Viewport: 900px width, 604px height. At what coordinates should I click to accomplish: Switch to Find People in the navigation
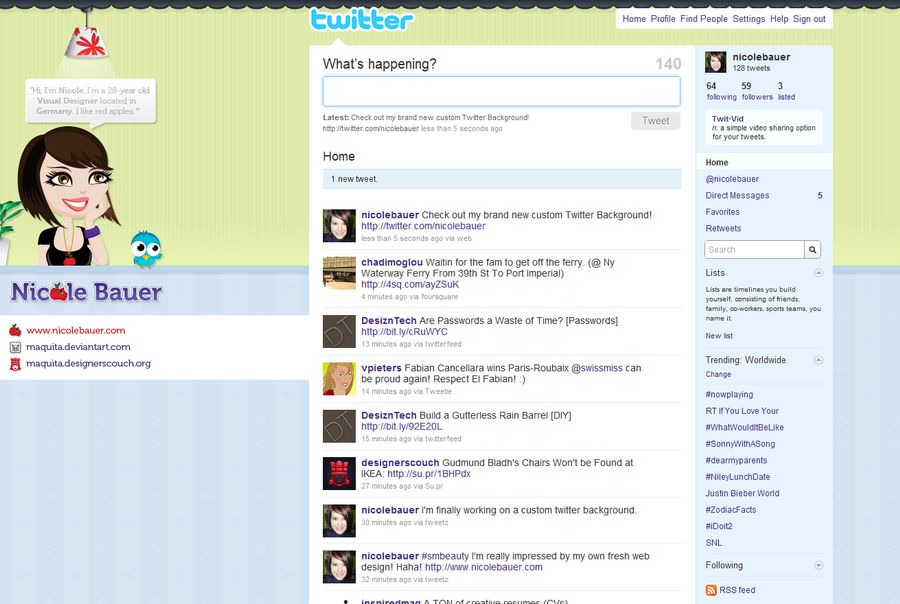click(703, 18)
